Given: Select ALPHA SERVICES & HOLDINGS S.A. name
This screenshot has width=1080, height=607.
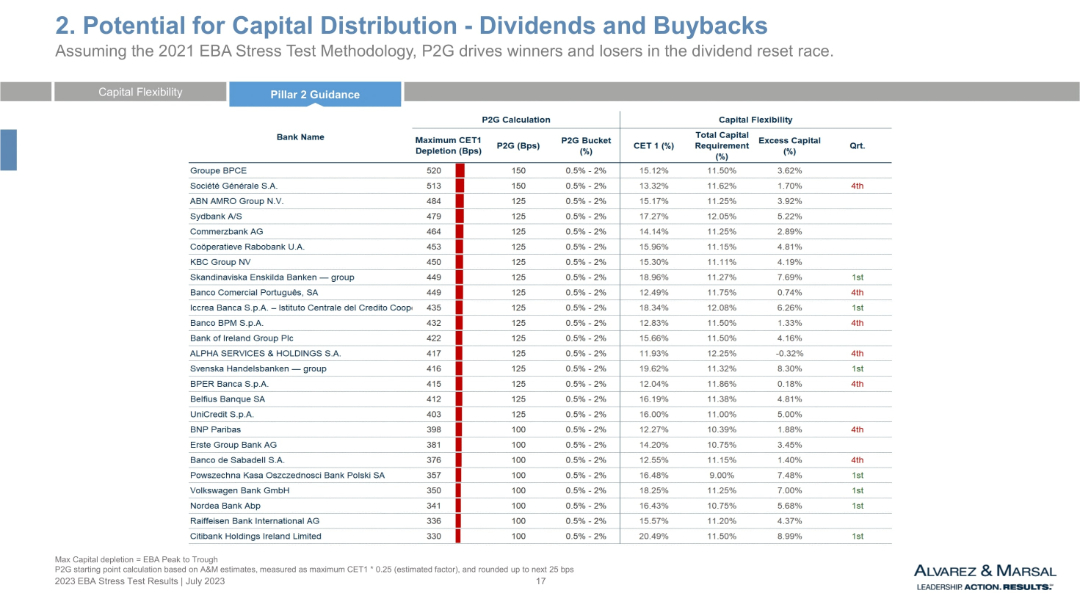Looking at the screenshot, I should 265,353.
